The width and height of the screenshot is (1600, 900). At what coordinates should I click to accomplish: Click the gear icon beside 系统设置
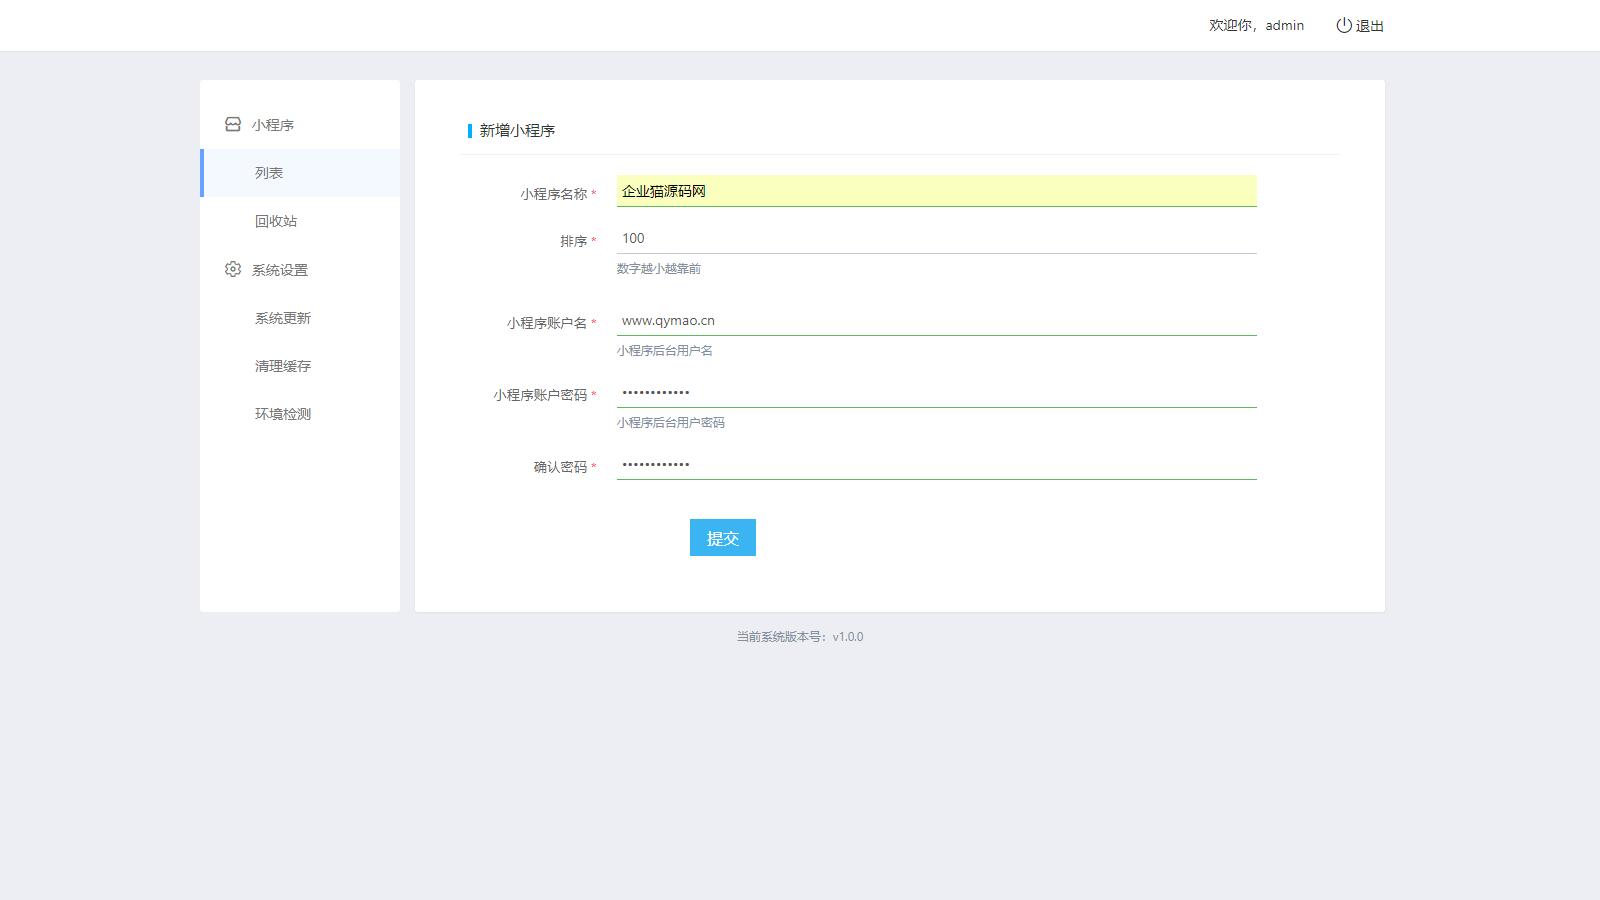233,269
